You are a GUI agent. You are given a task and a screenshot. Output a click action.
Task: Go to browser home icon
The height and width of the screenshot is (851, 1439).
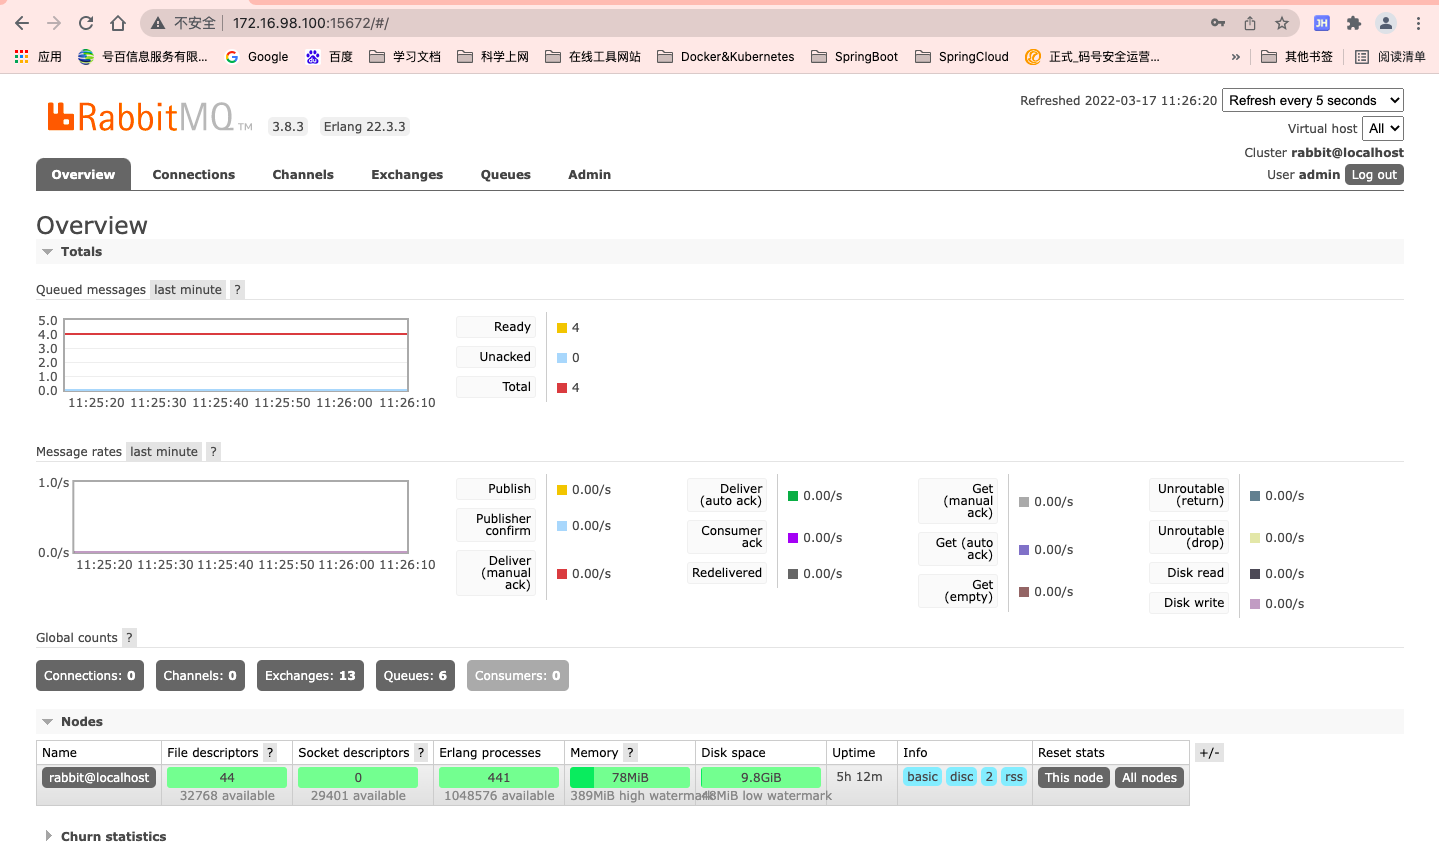click(118, 23)
